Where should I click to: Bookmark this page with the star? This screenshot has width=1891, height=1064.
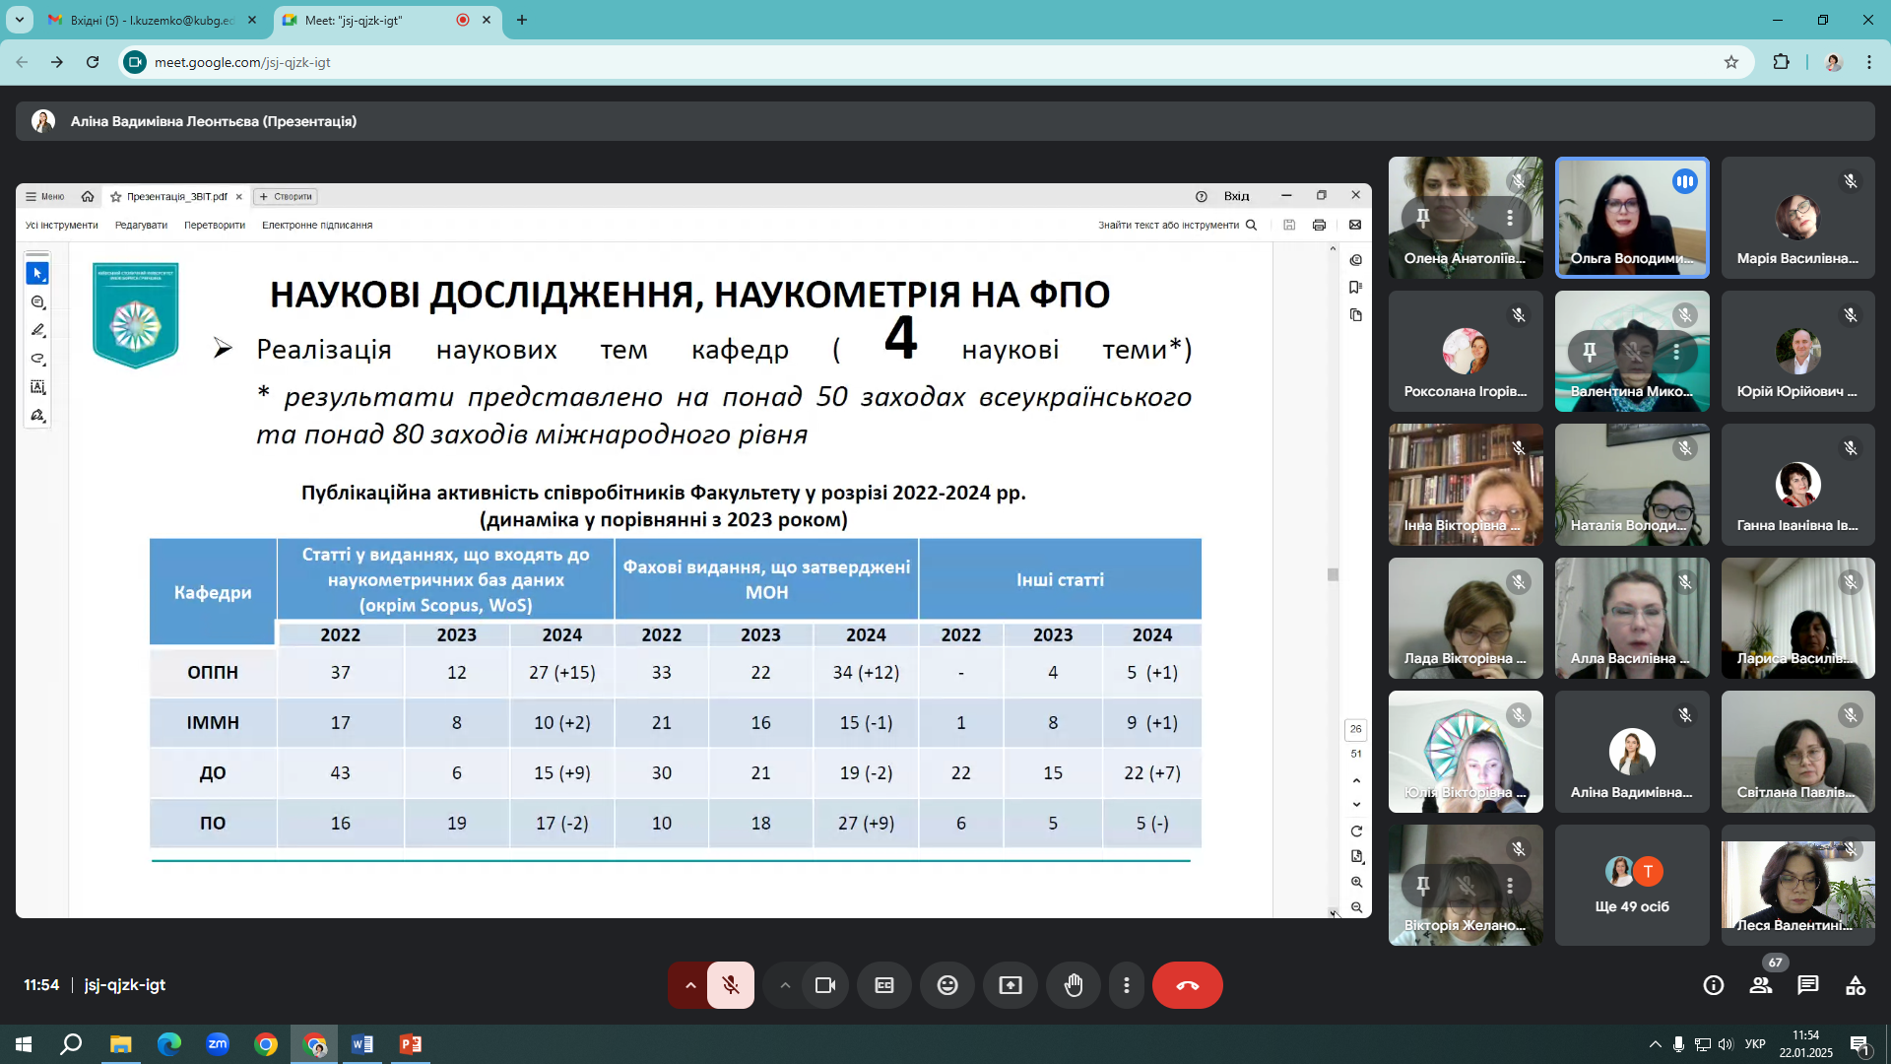click(x=1731, y=62)
